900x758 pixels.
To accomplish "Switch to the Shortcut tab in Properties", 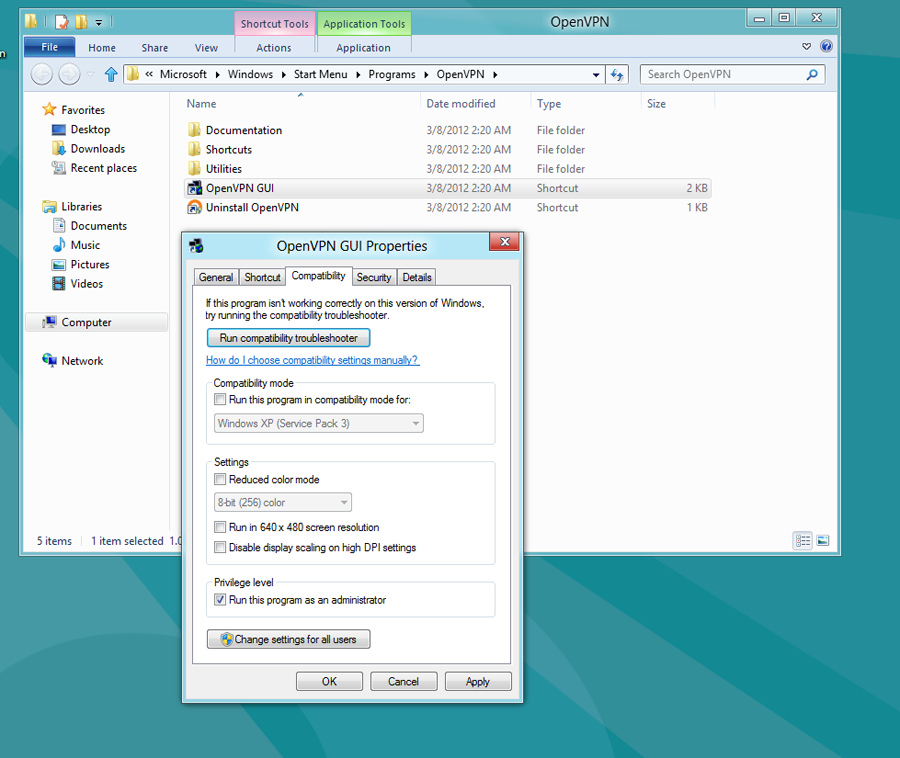I will click(262, 277).
